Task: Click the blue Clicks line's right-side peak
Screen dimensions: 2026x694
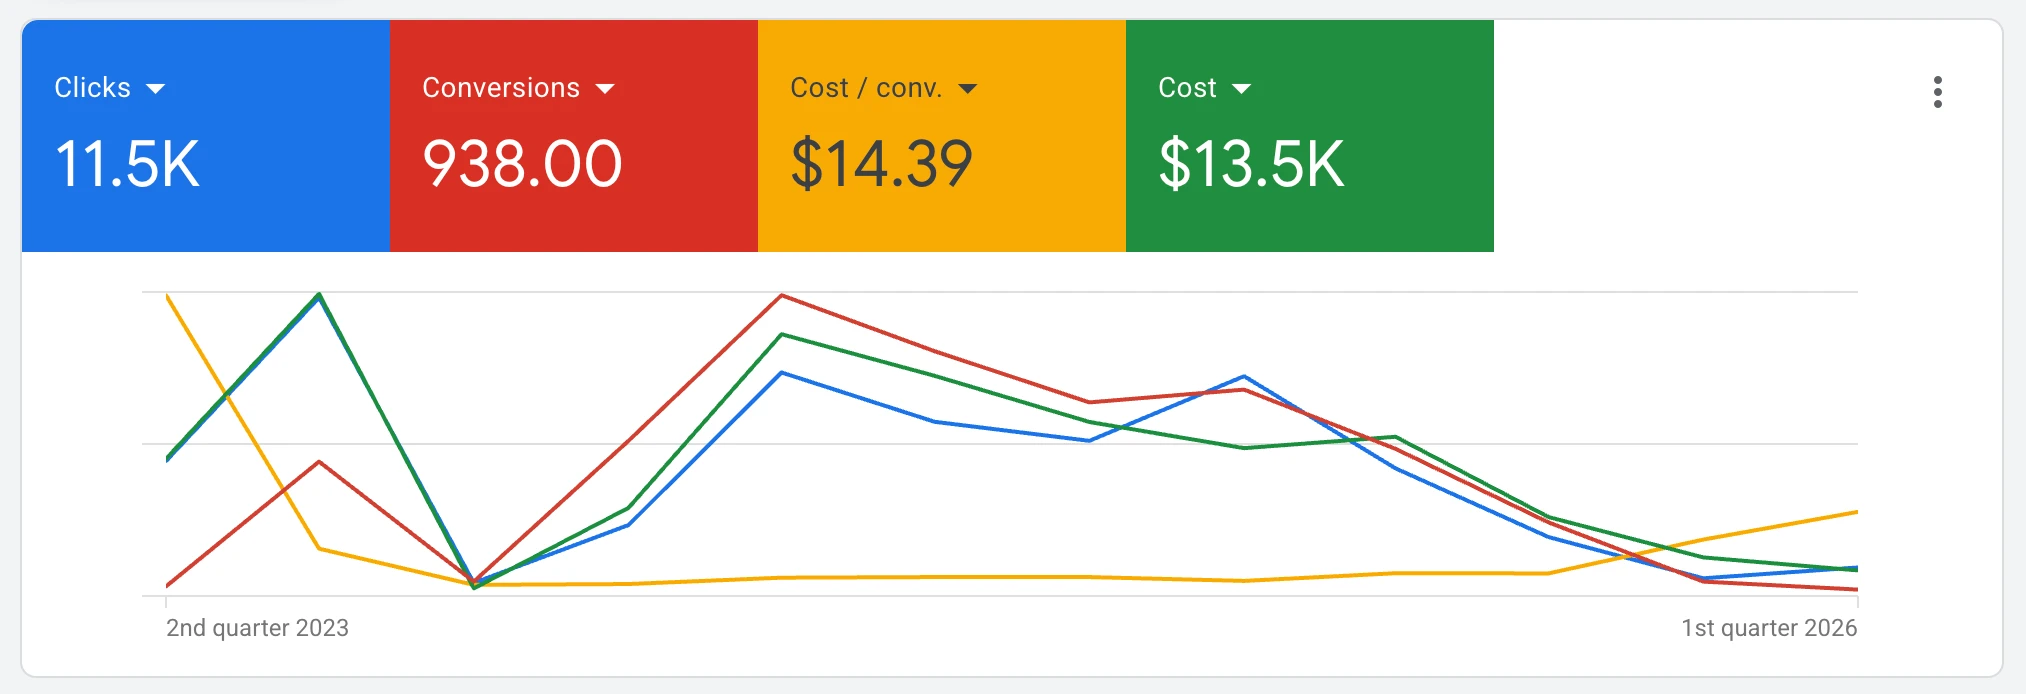Action: point(1244,377)
